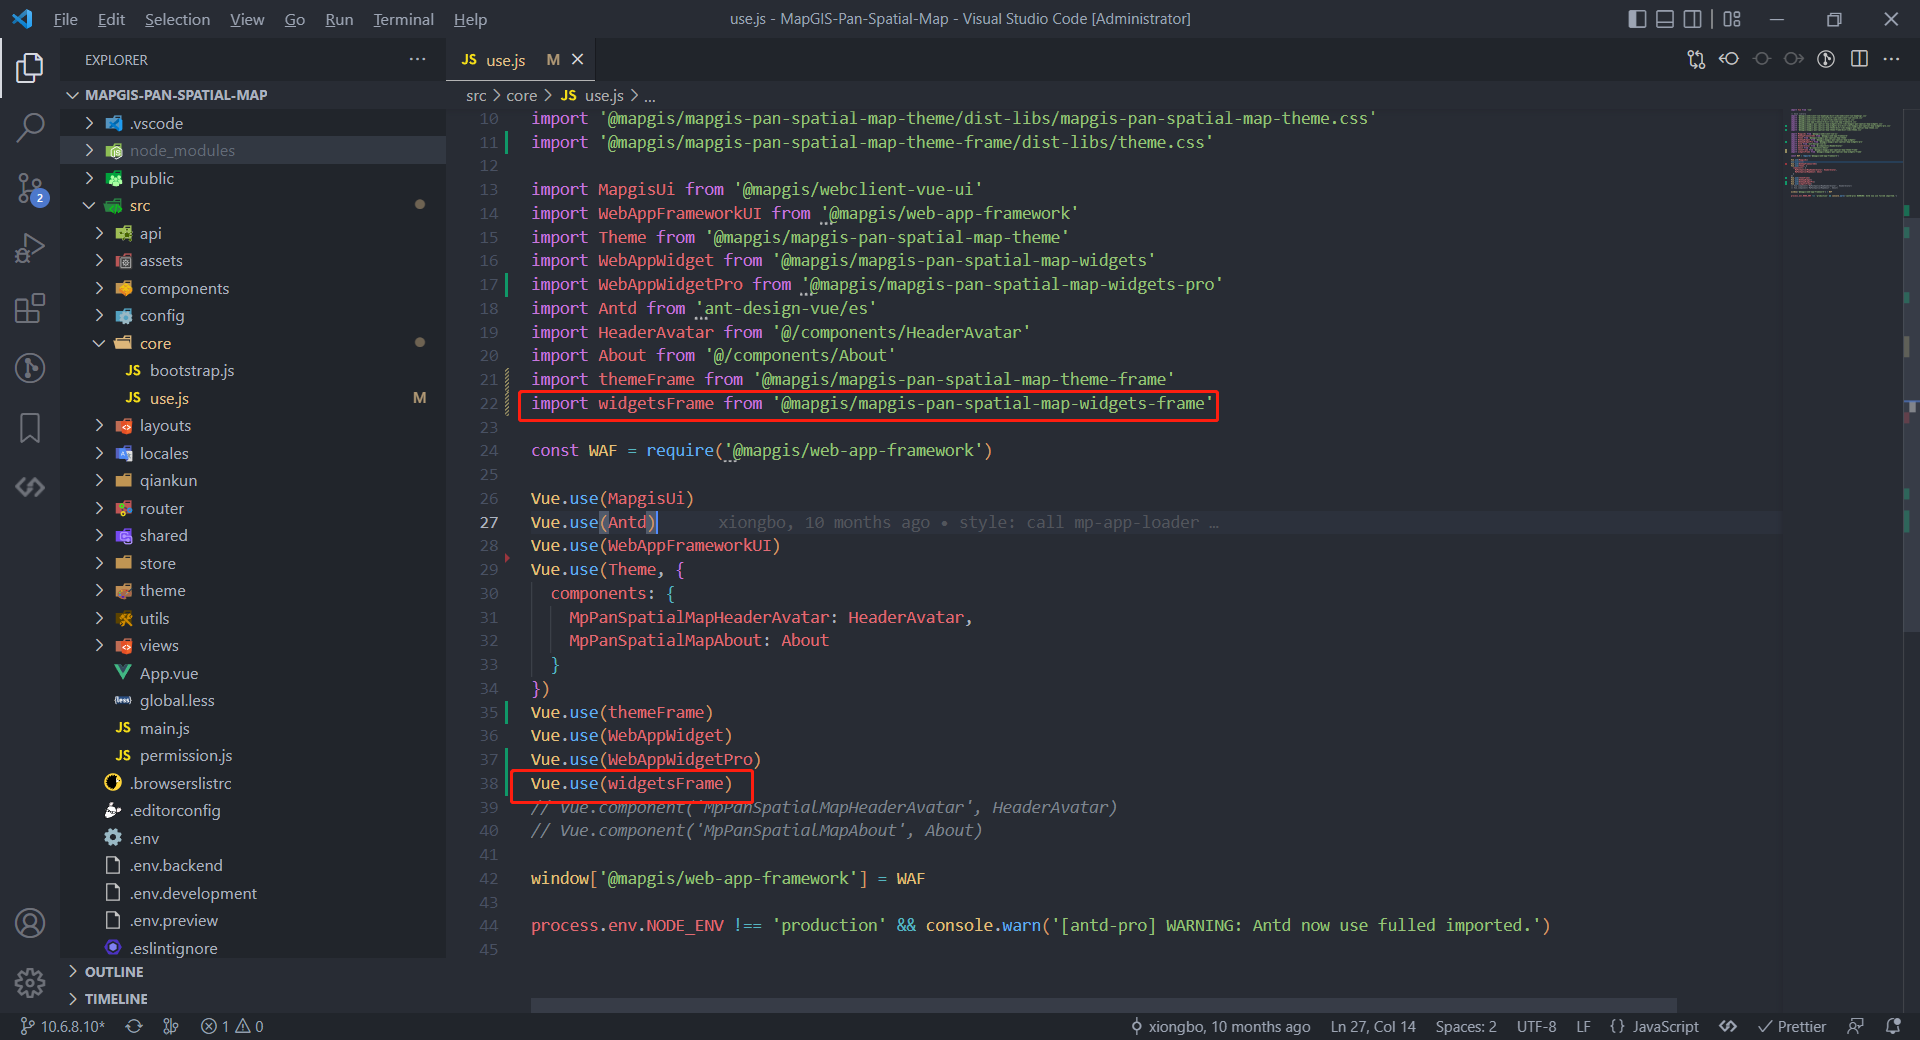
Task: Open the Bookmarks view icon
Action: tap(30, 428)
